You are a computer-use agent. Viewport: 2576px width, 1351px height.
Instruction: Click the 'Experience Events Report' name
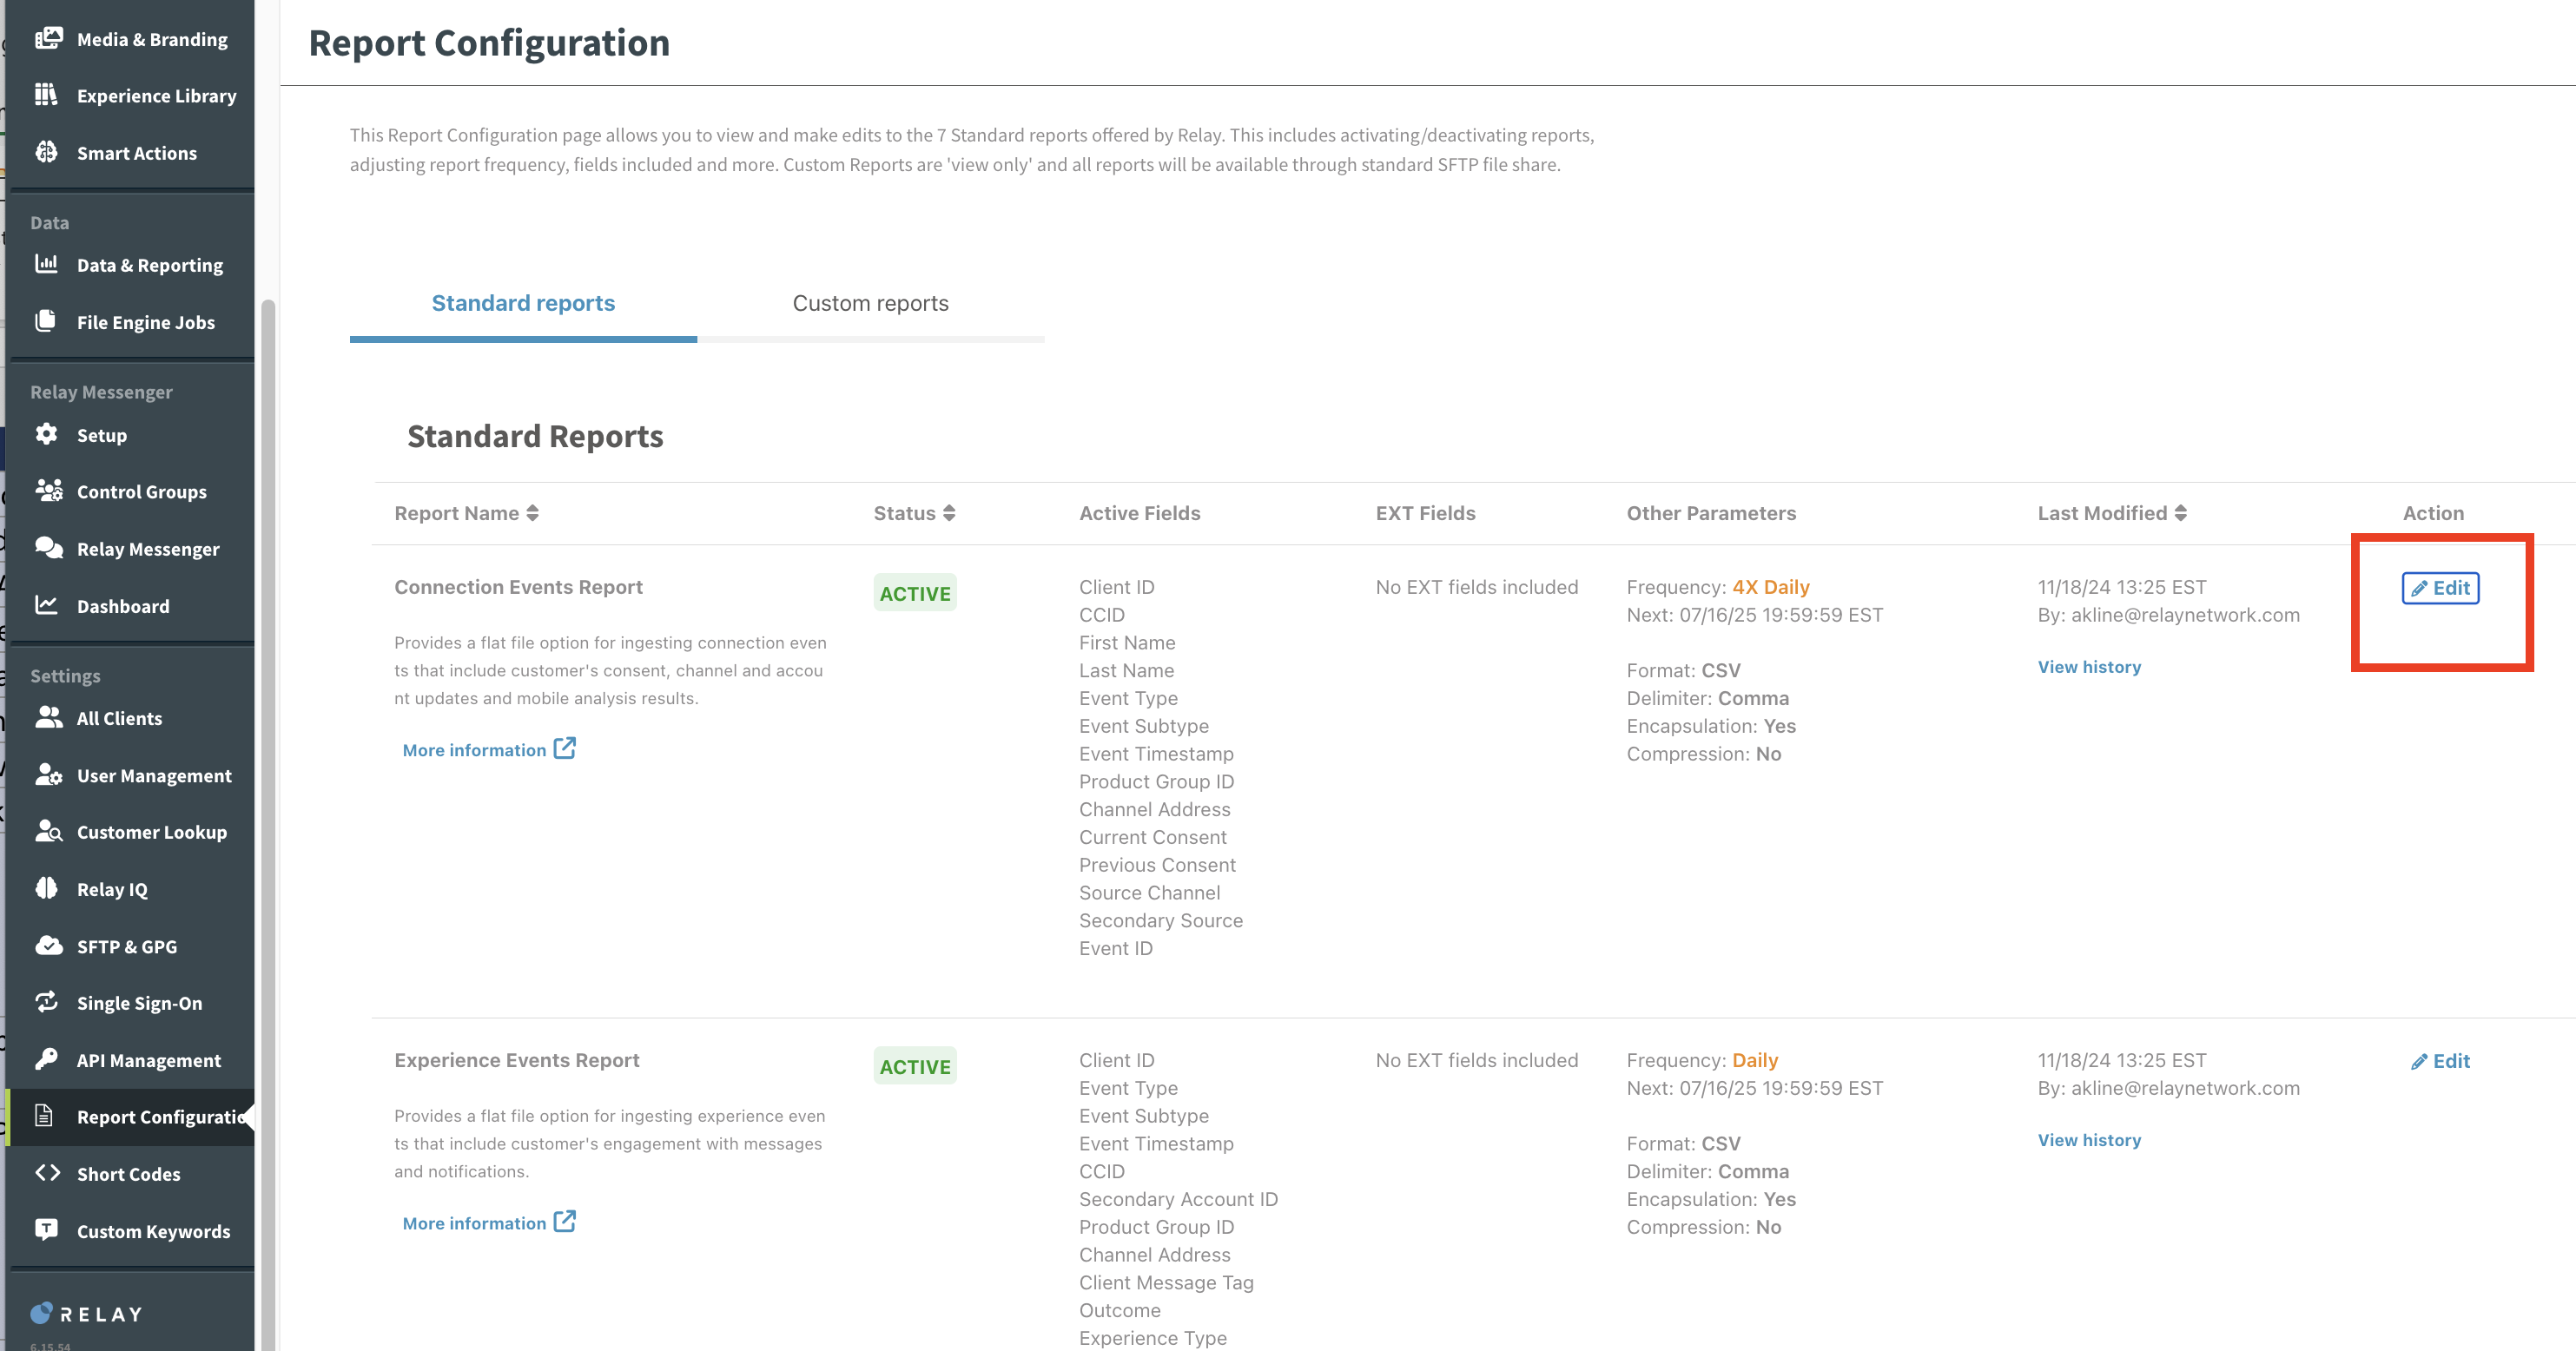(517, 1060)
